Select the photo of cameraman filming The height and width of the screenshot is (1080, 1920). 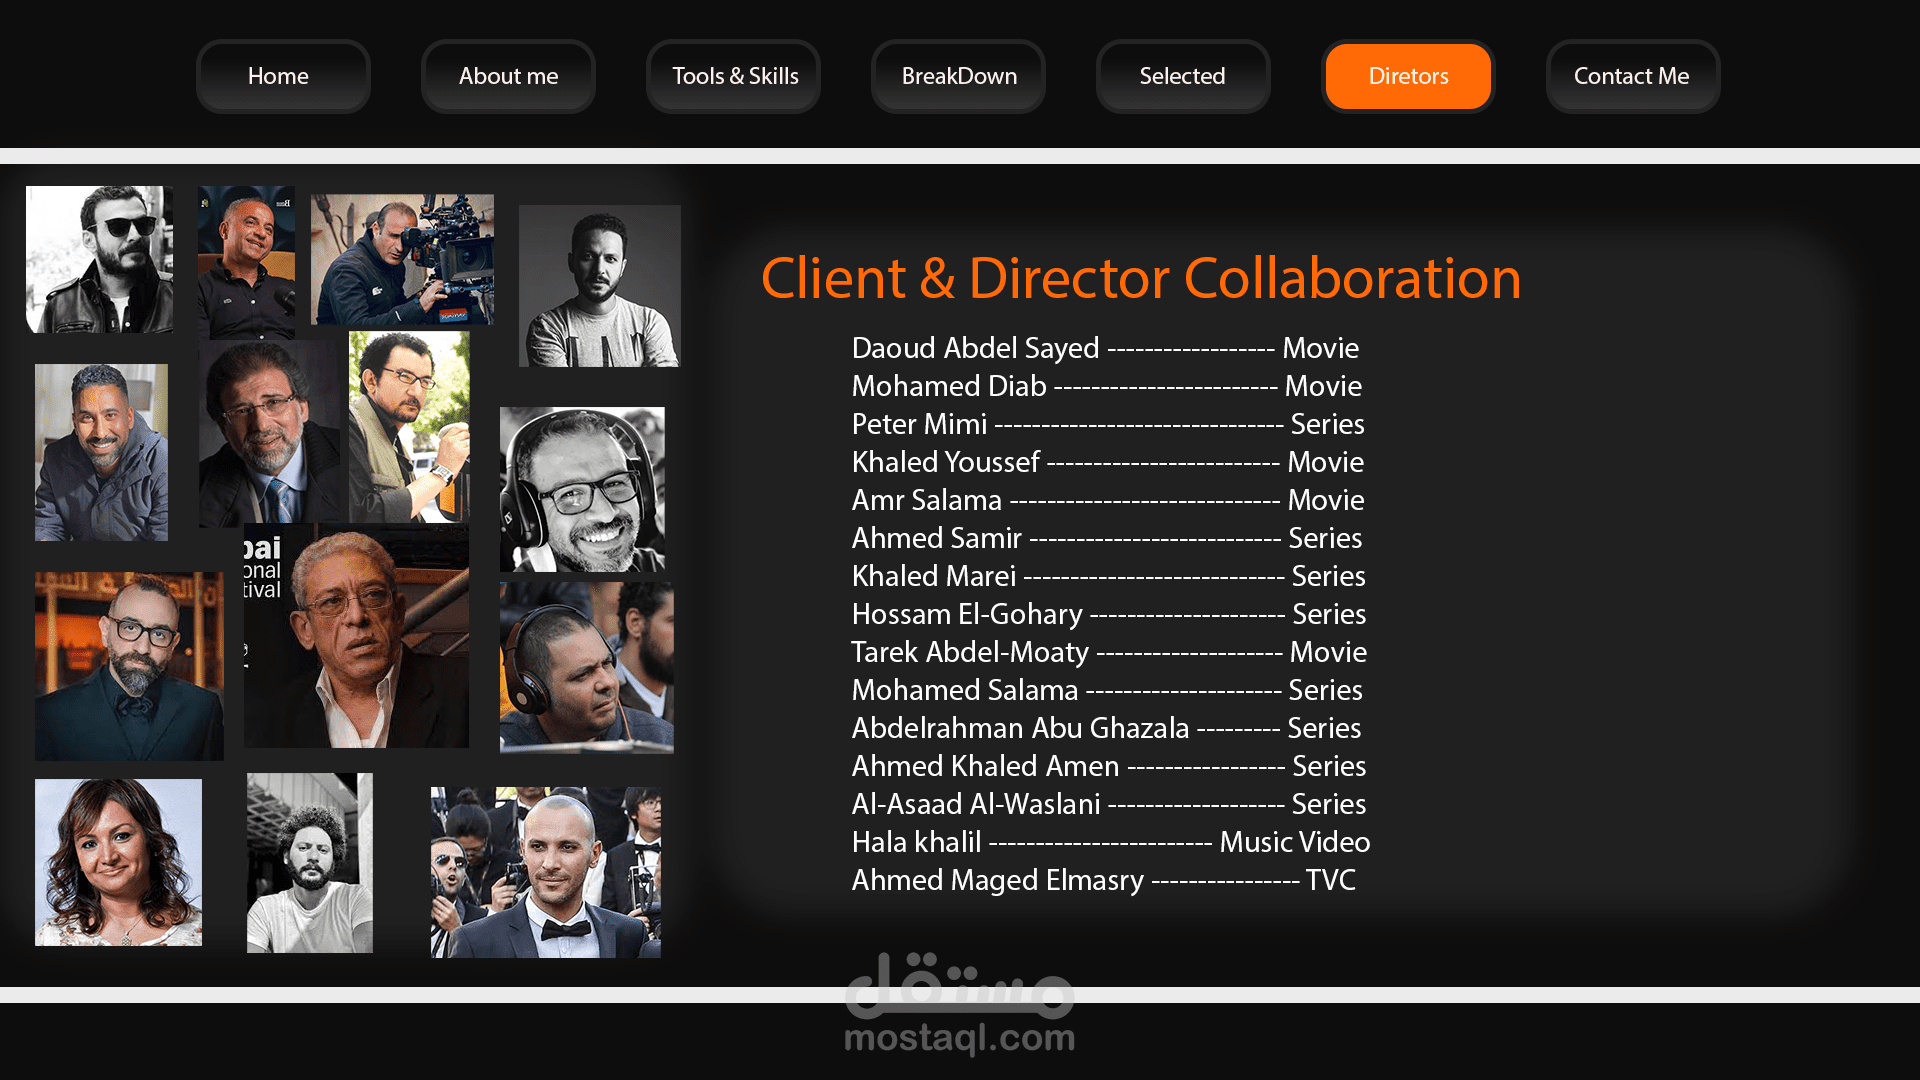(x=402, y=259)
